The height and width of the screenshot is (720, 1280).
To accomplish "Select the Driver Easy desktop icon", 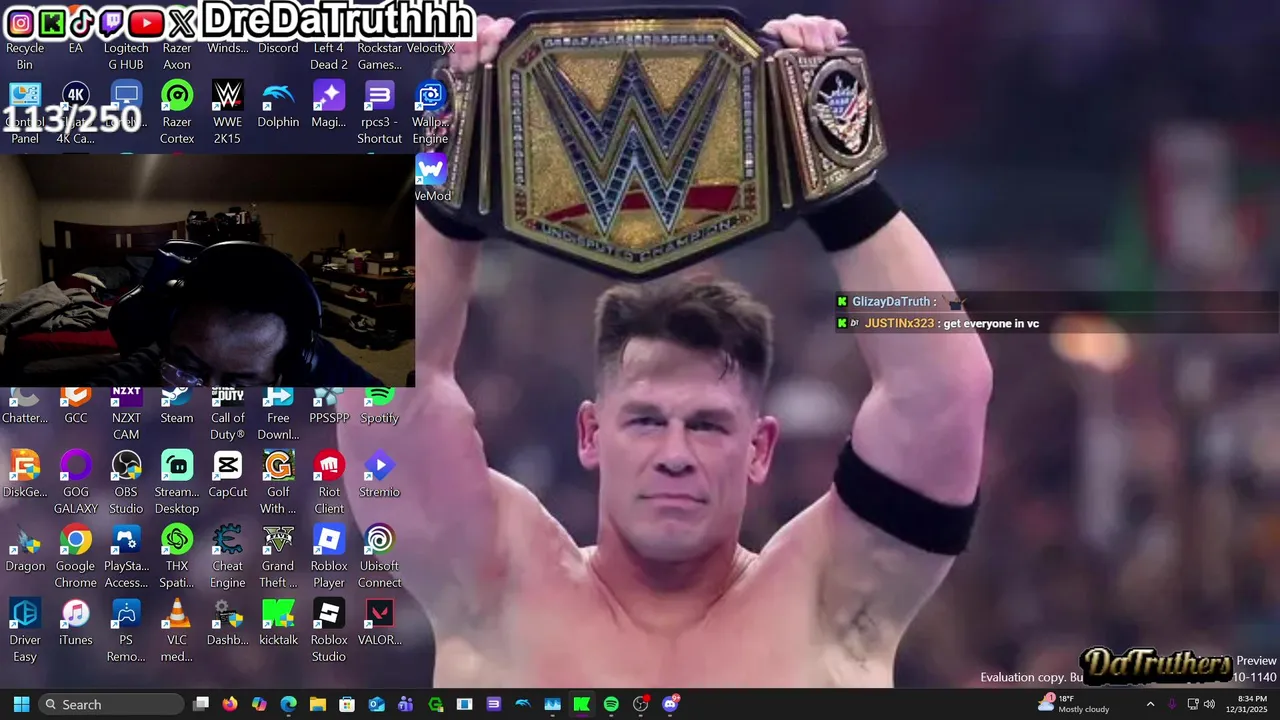I will [25, 630].
